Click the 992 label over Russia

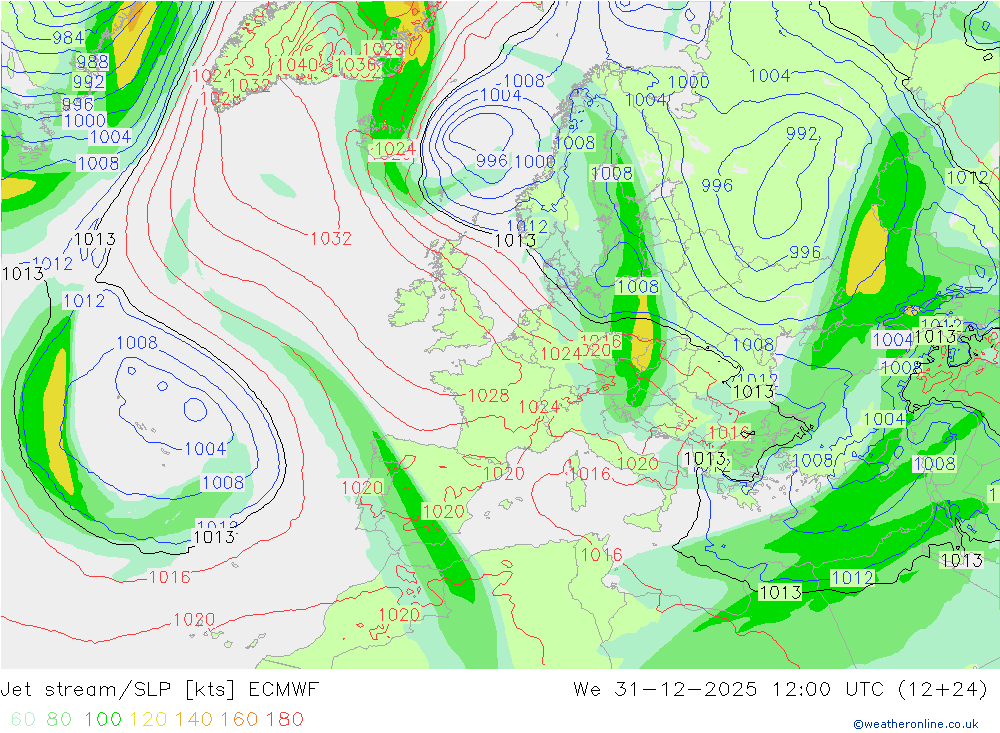tap(802, 133)
